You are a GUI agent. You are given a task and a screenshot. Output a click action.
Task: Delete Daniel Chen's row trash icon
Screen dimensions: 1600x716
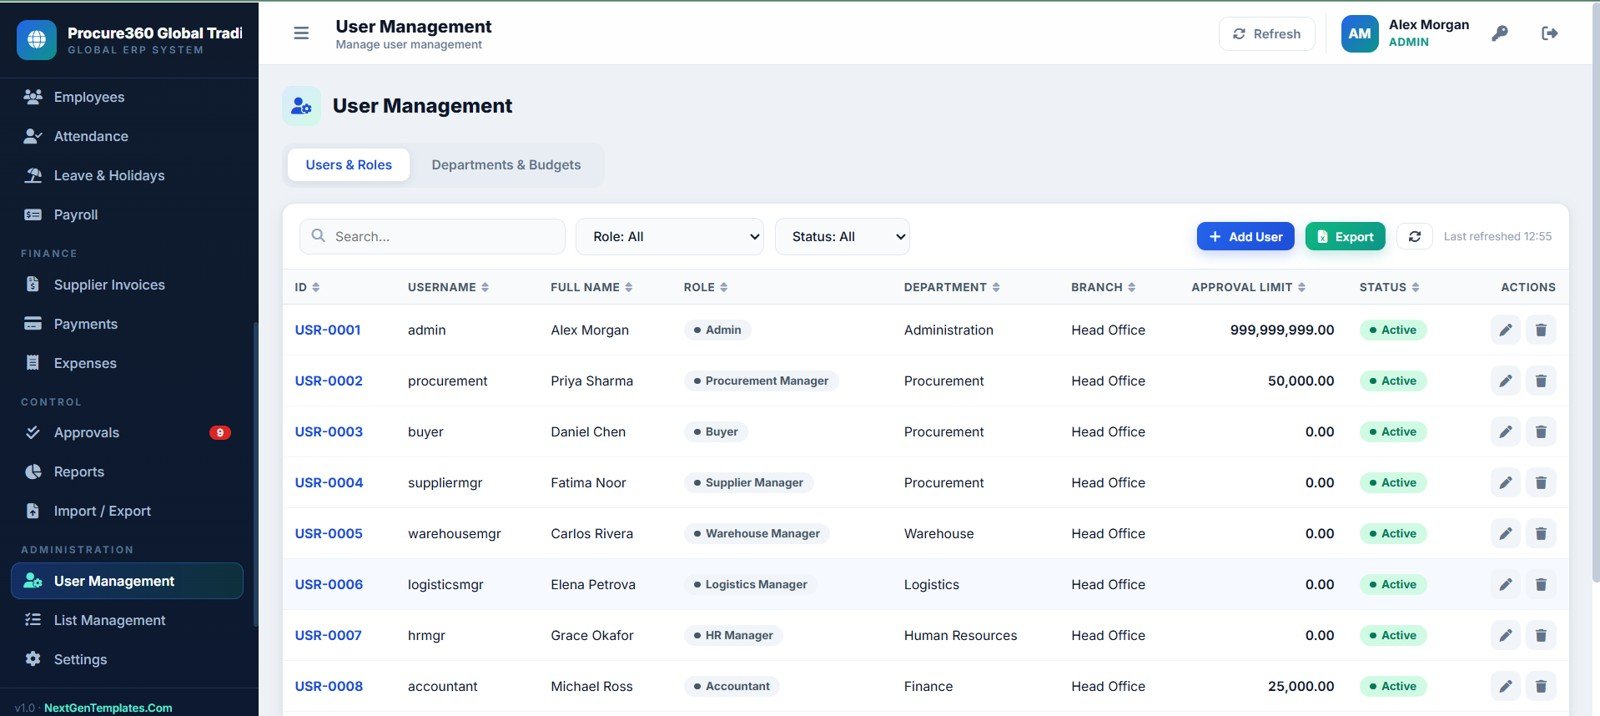(1541, 432)
